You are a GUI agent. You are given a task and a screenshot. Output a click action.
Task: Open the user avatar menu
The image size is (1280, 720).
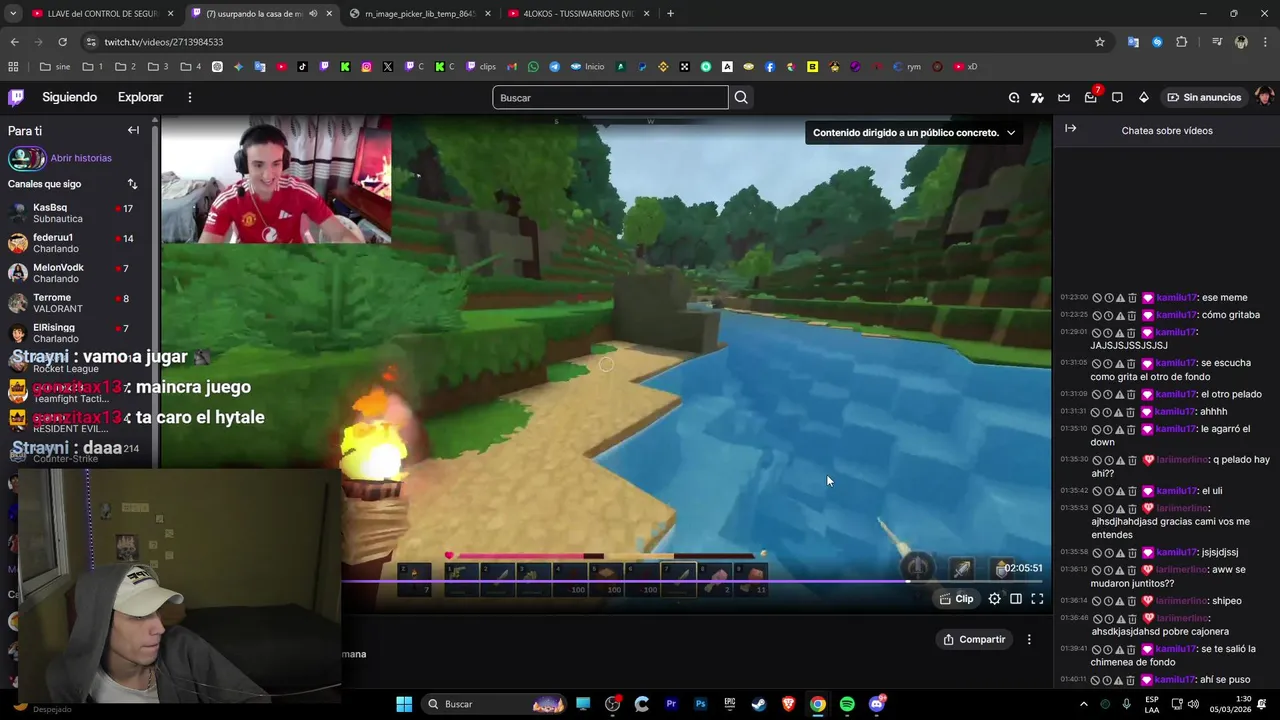(x=1264, y=97)
